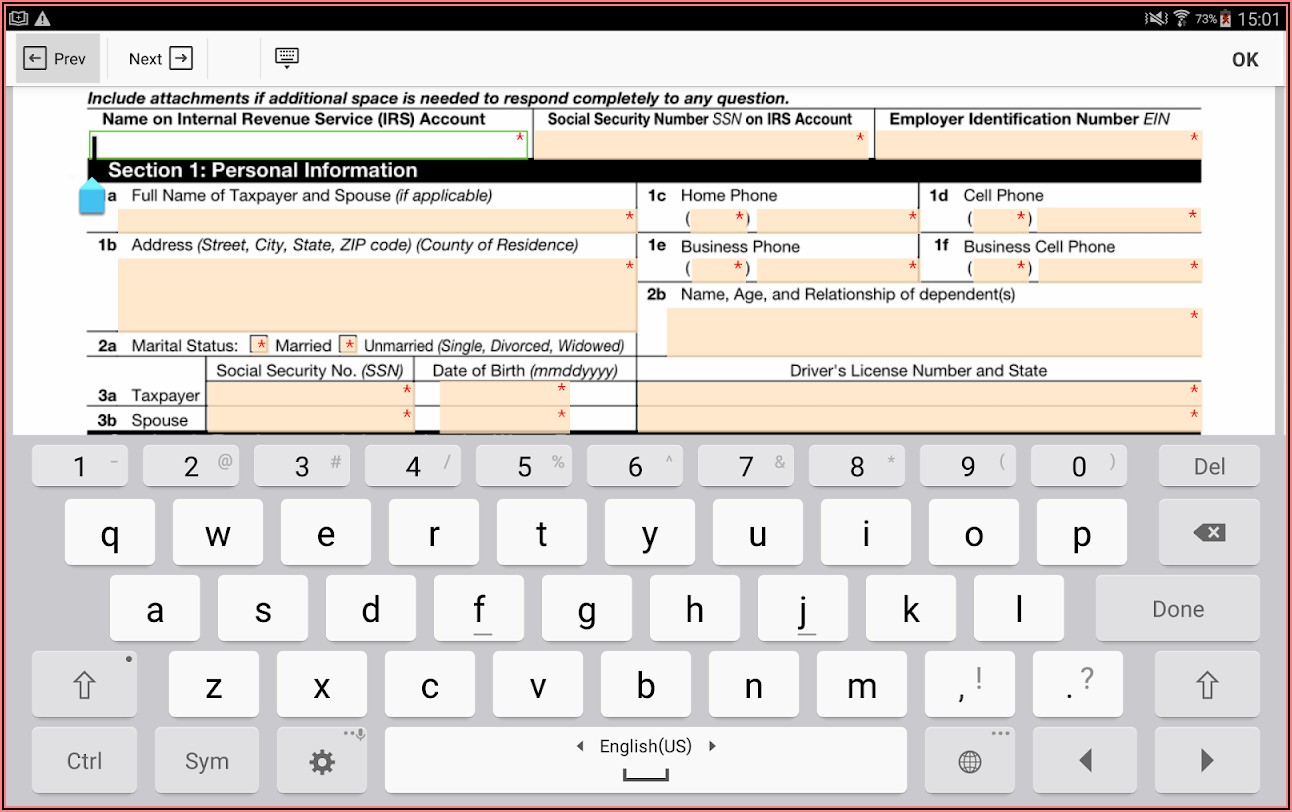Tap the b key
1292x812 pixels.
tap(646, 685)
